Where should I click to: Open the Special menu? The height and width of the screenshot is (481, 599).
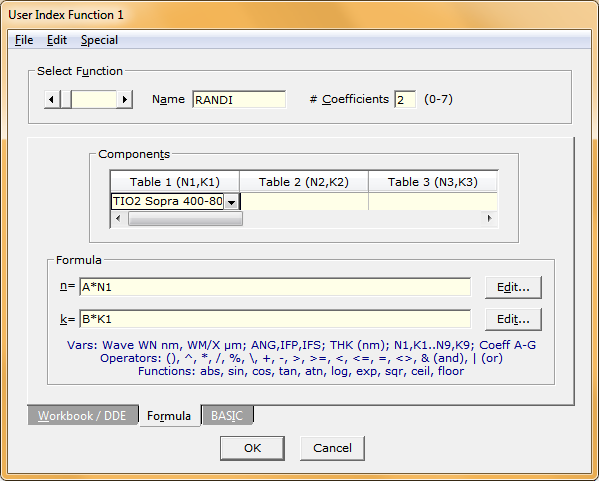pos(99,40)
